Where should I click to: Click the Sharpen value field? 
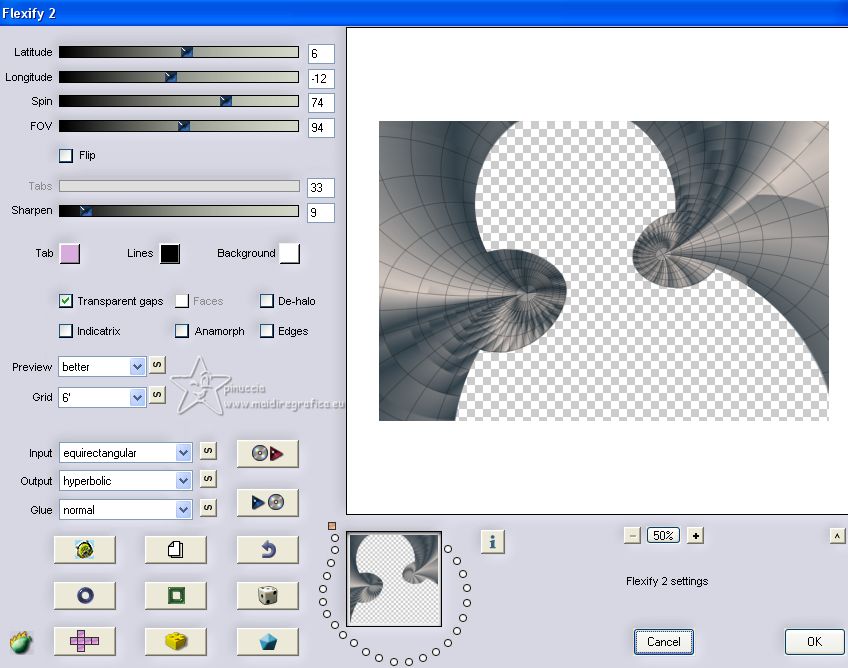321,213
